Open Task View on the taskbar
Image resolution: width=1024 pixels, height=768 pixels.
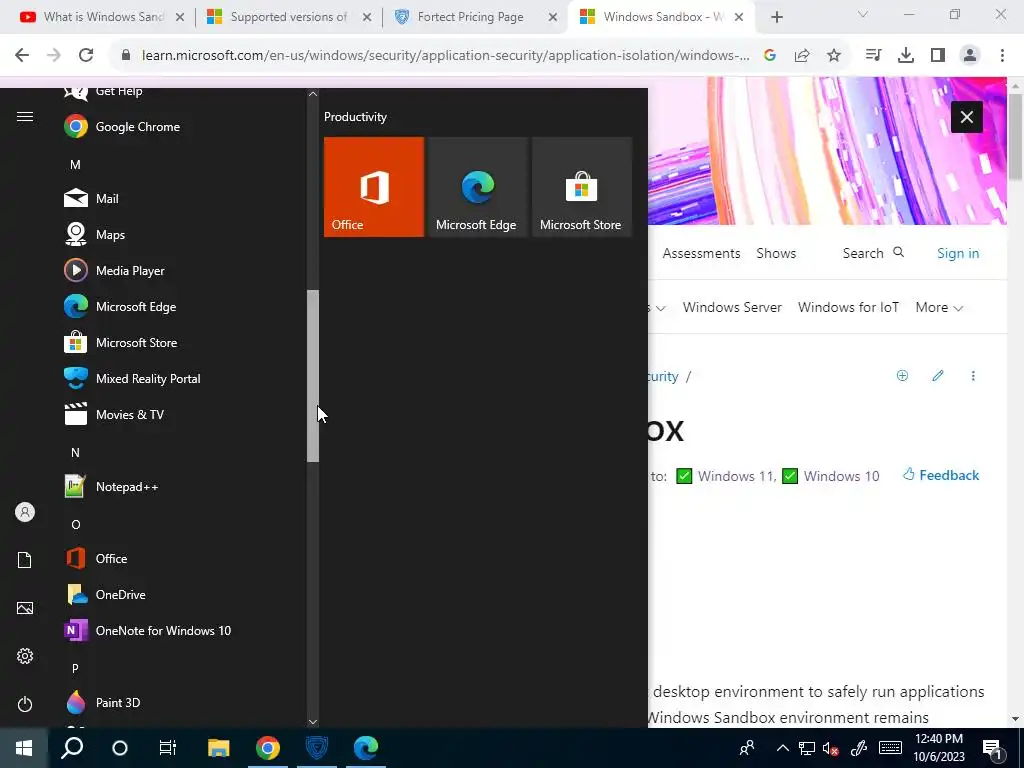pos(168,748)
